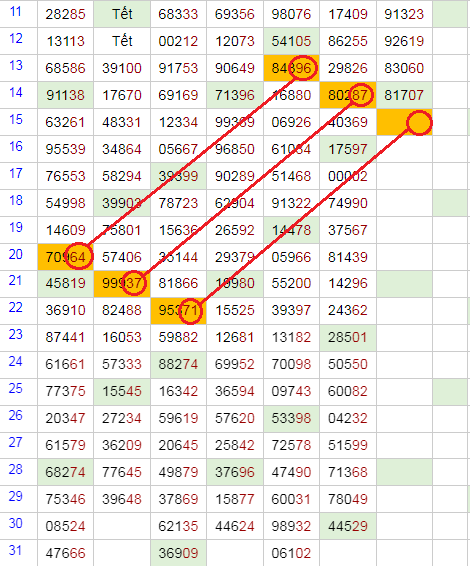Select cell 08524 in row 30
This screenshot has height=566, width=470.
pyautogui.click(x=65, y=526)
